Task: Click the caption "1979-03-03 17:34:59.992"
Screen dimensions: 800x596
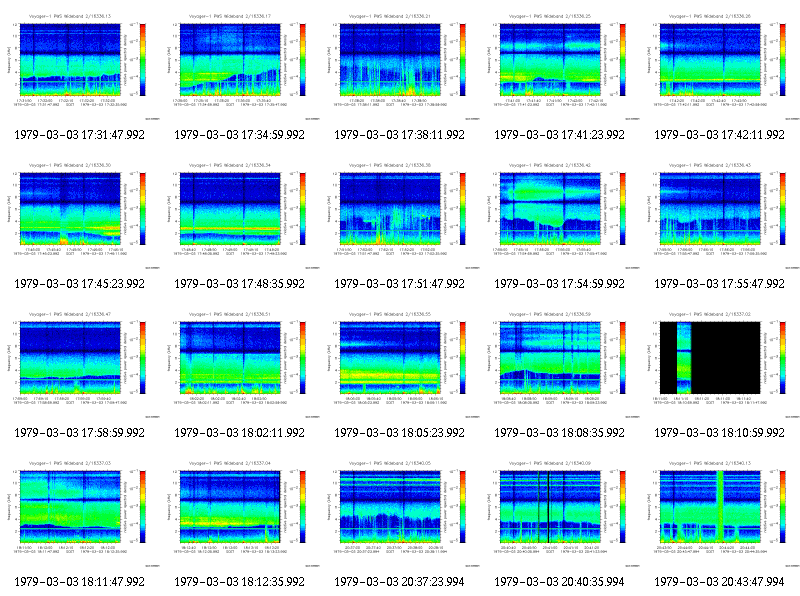Action: (239, 135)
